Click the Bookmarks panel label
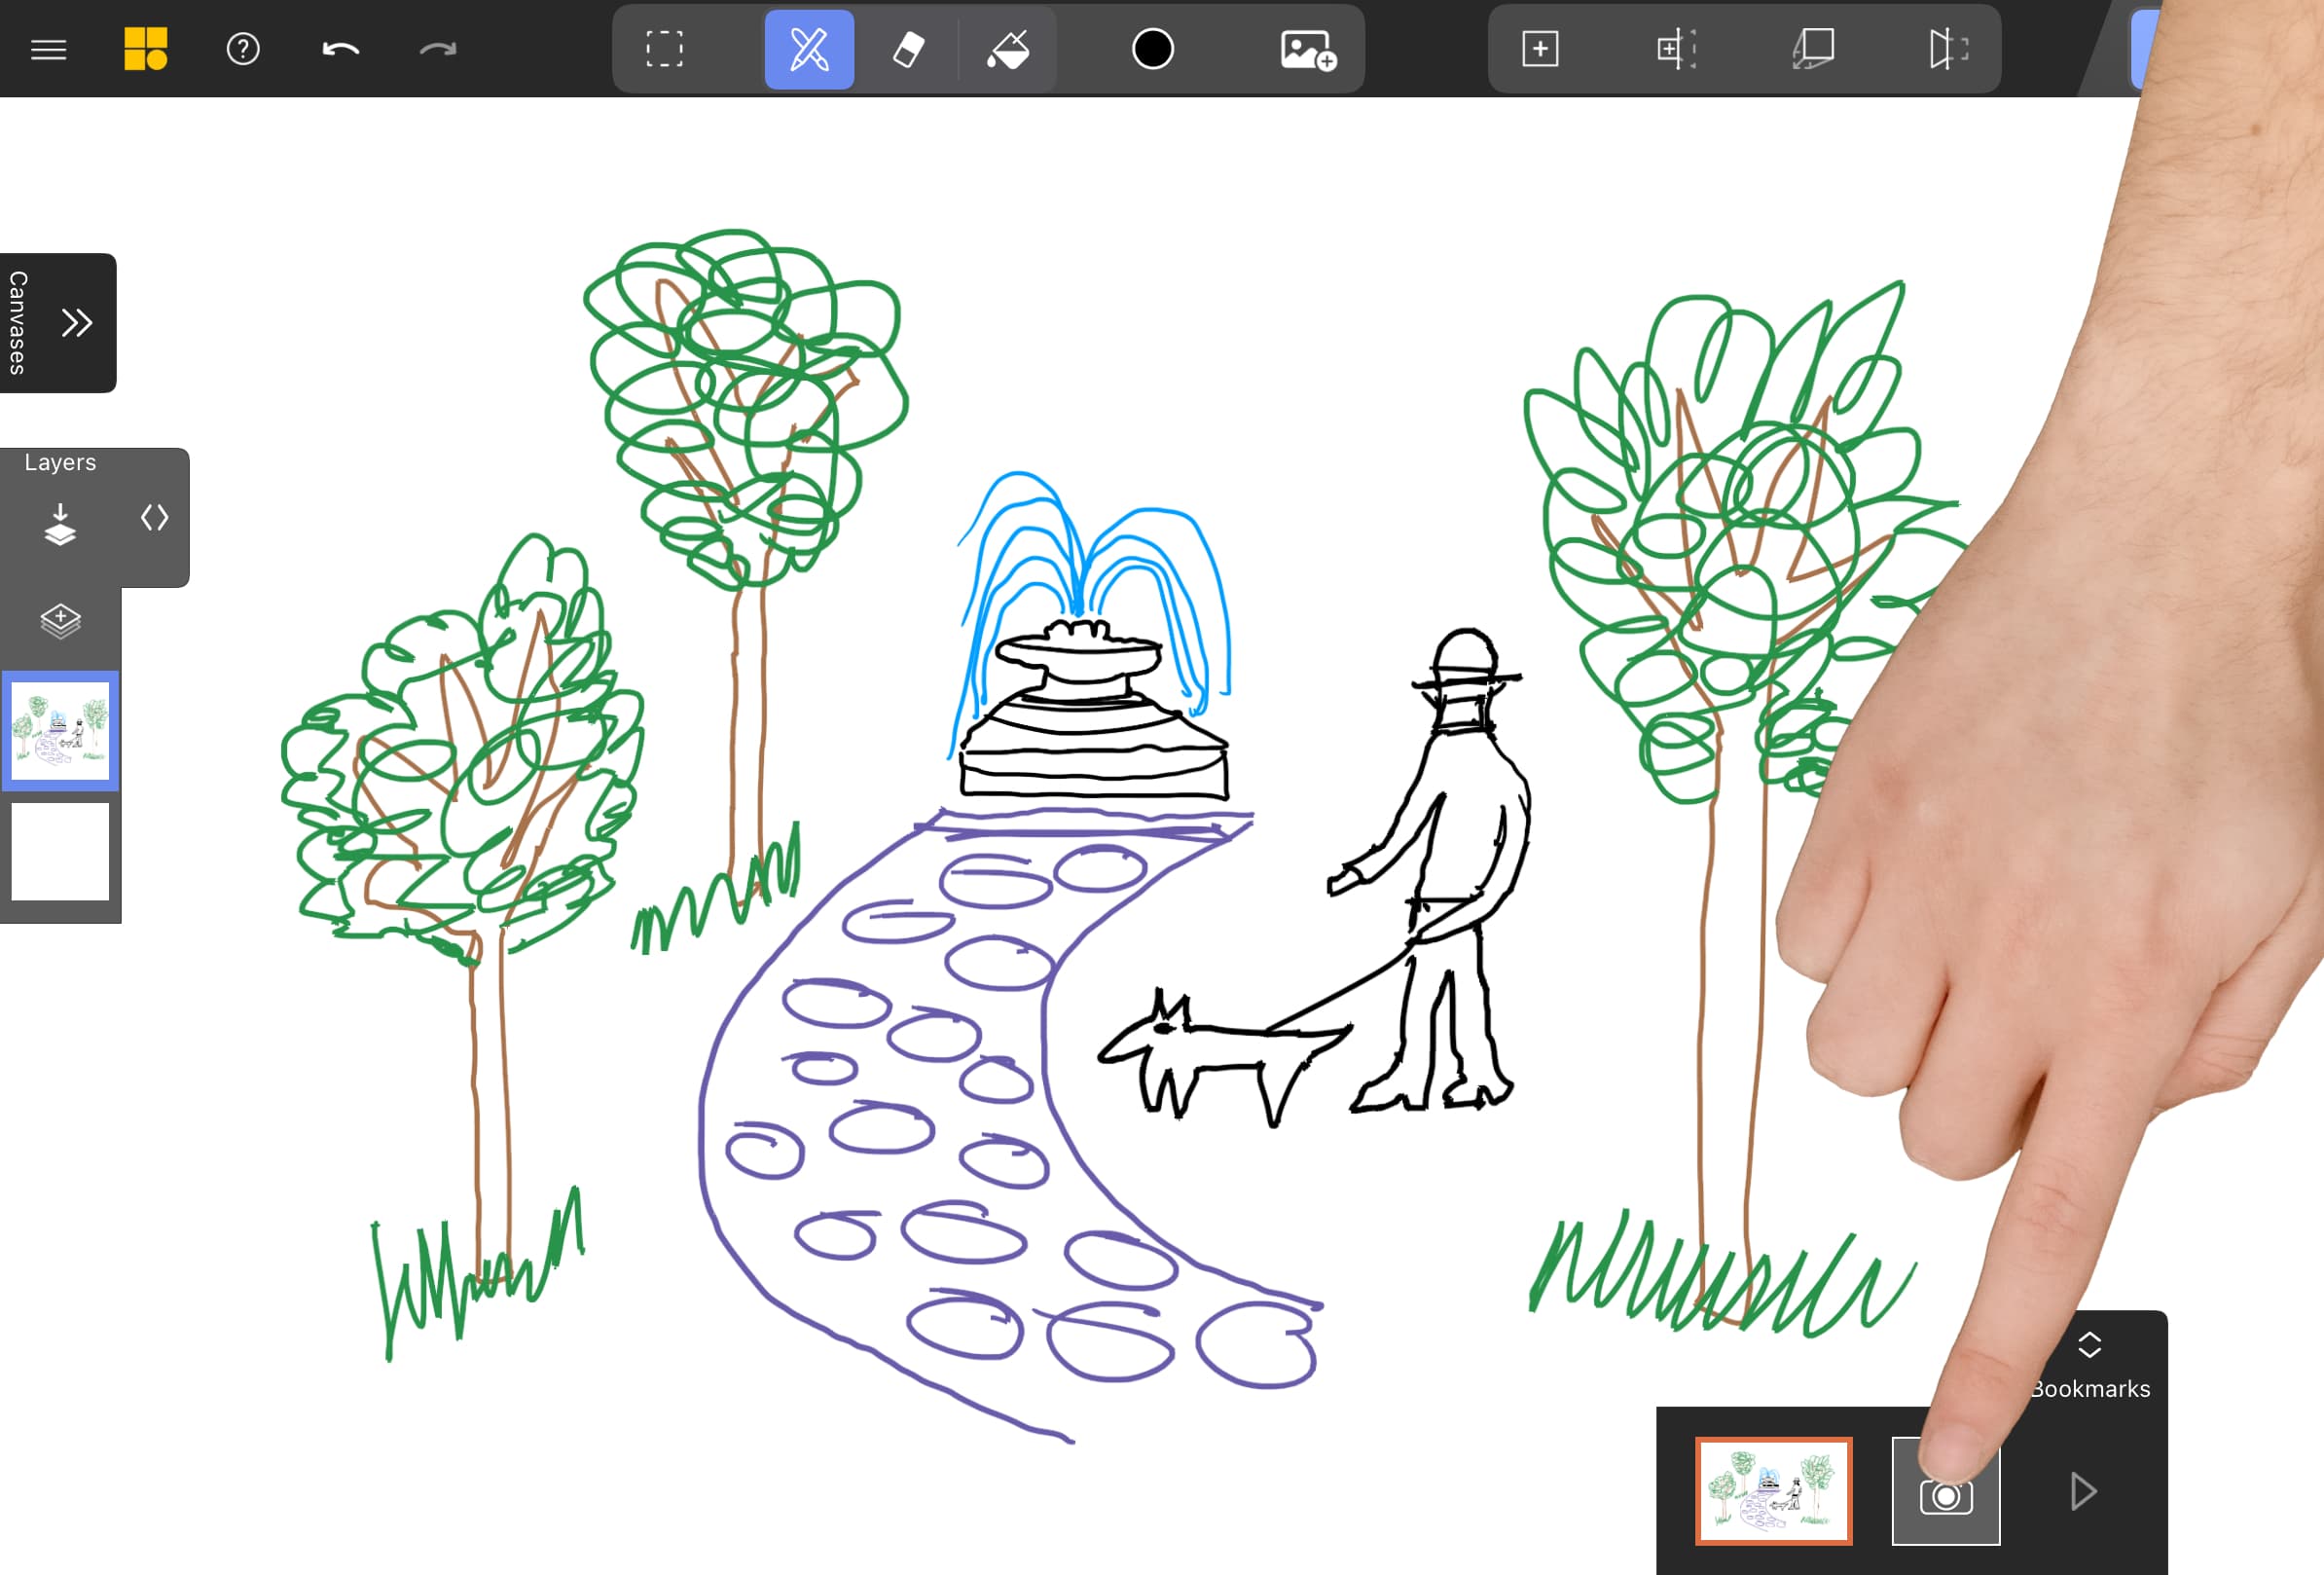2324x1575 pixels. point(2090,1389)
